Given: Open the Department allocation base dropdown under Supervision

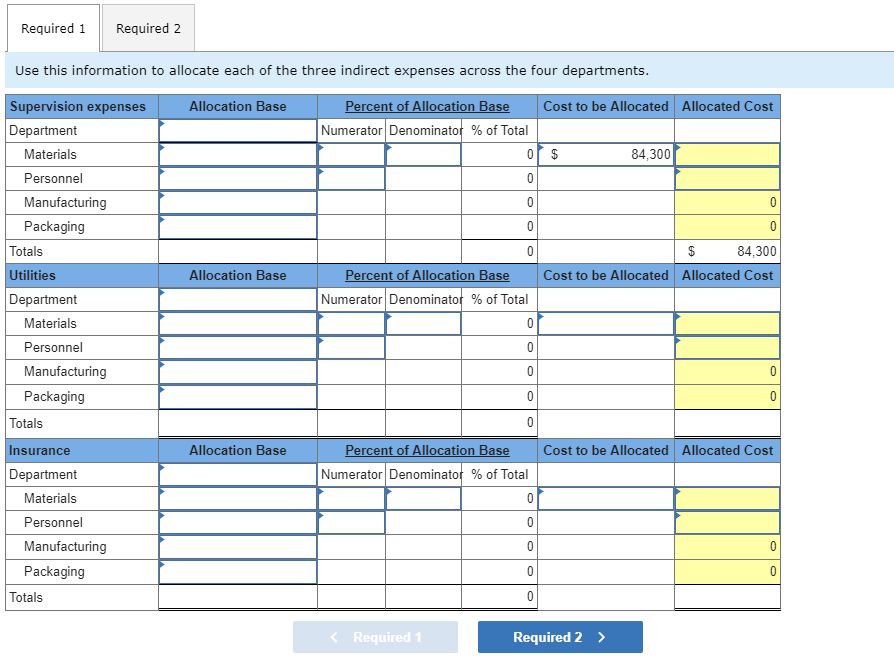Looking at the screenshot, I should (x=237, y=130).
